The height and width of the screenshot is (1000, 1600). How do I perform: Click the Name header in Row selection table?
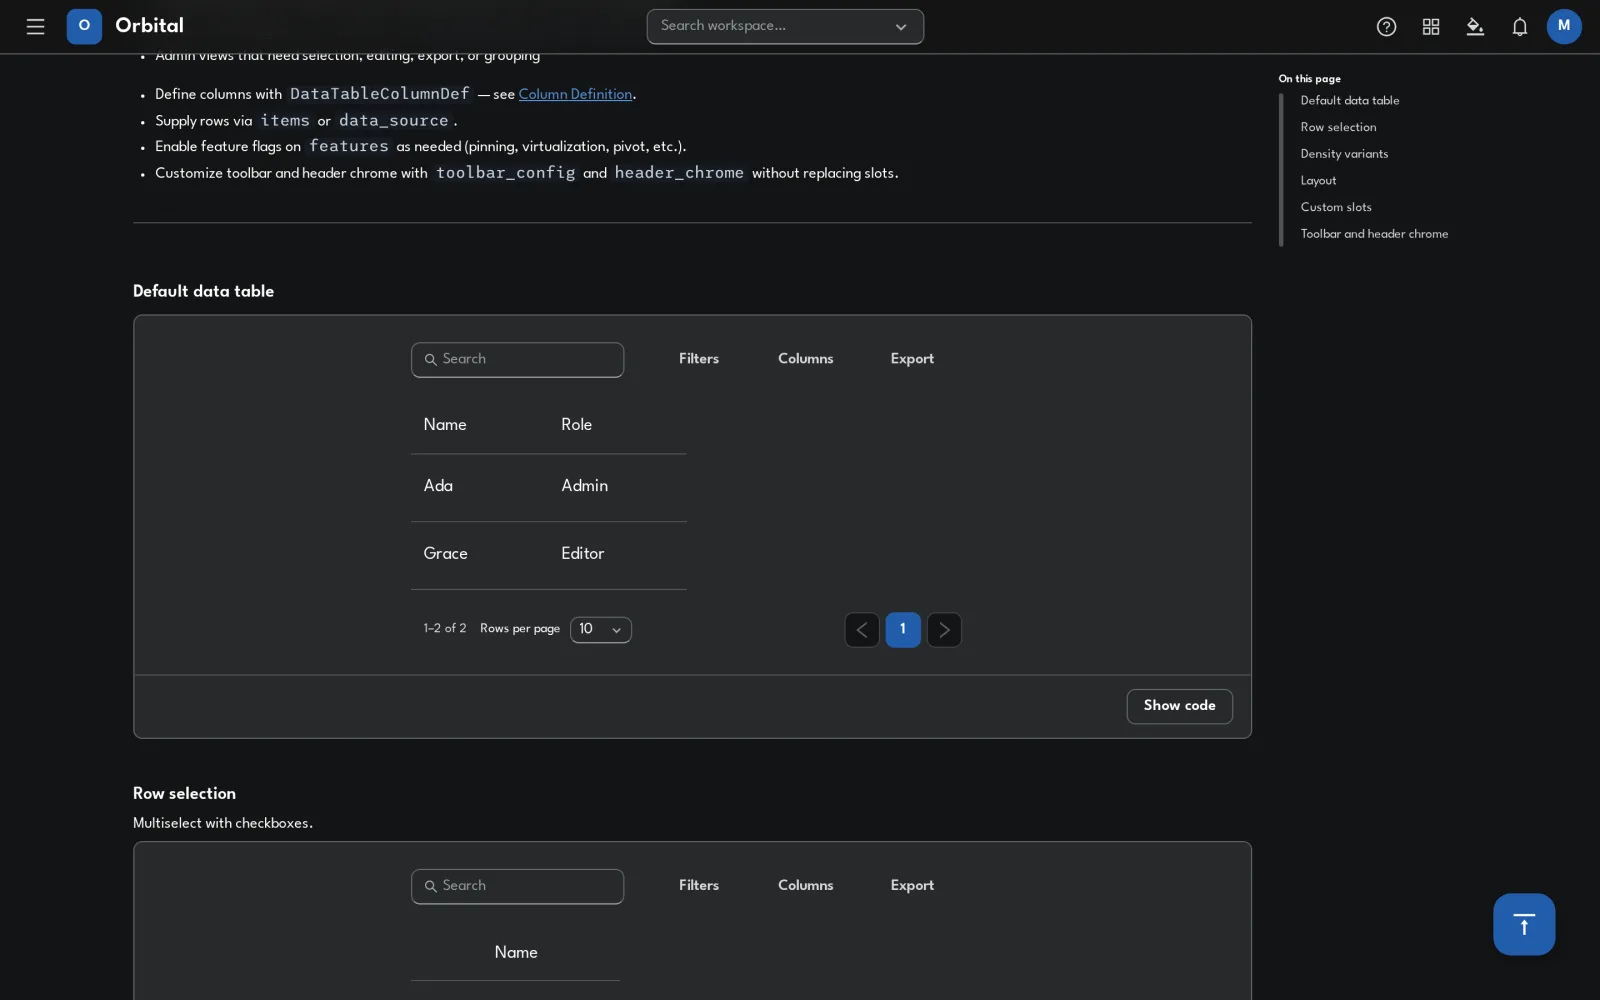516,953
